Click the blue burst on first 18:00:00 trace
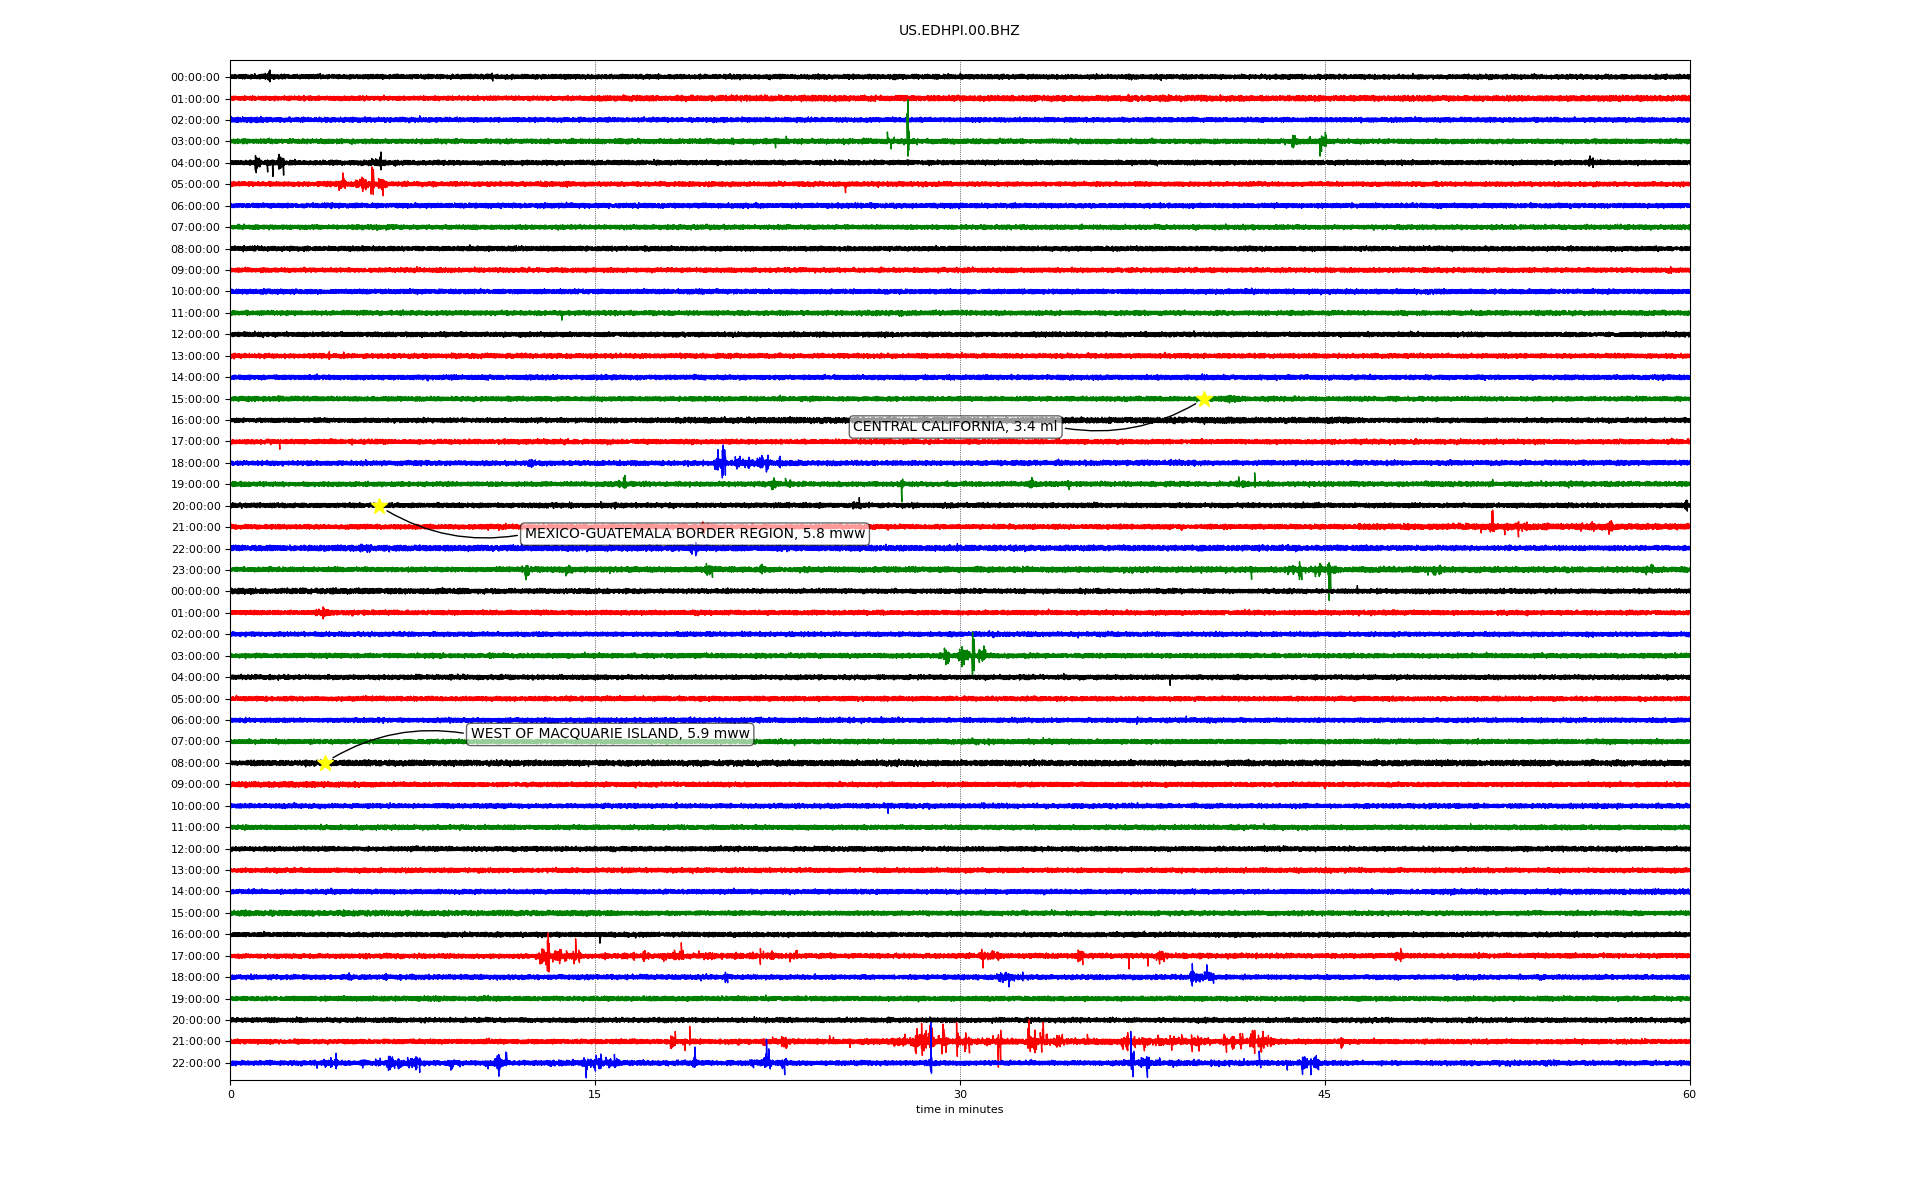The image size is (1920, 1200). click(722, 462)
